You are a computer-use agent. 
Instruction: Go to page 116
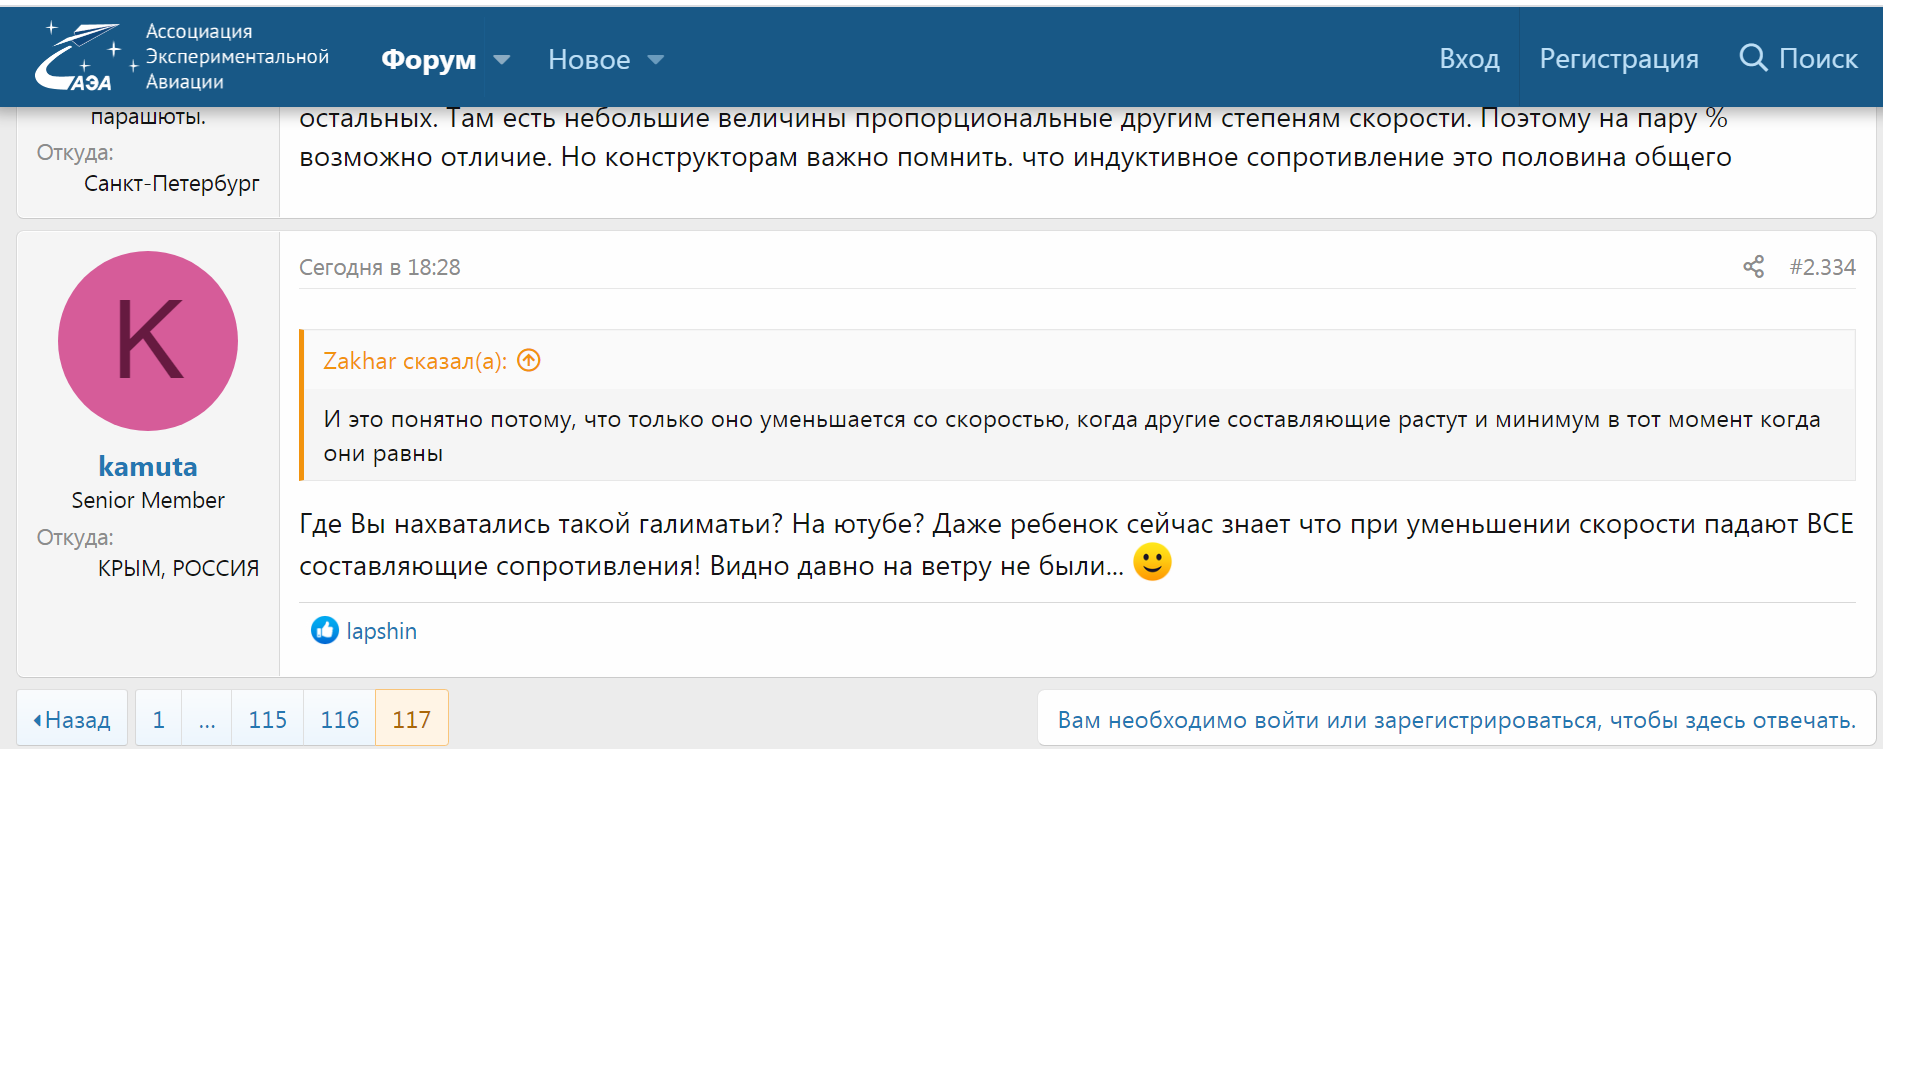pyautogui.click(x=339, y=719)
